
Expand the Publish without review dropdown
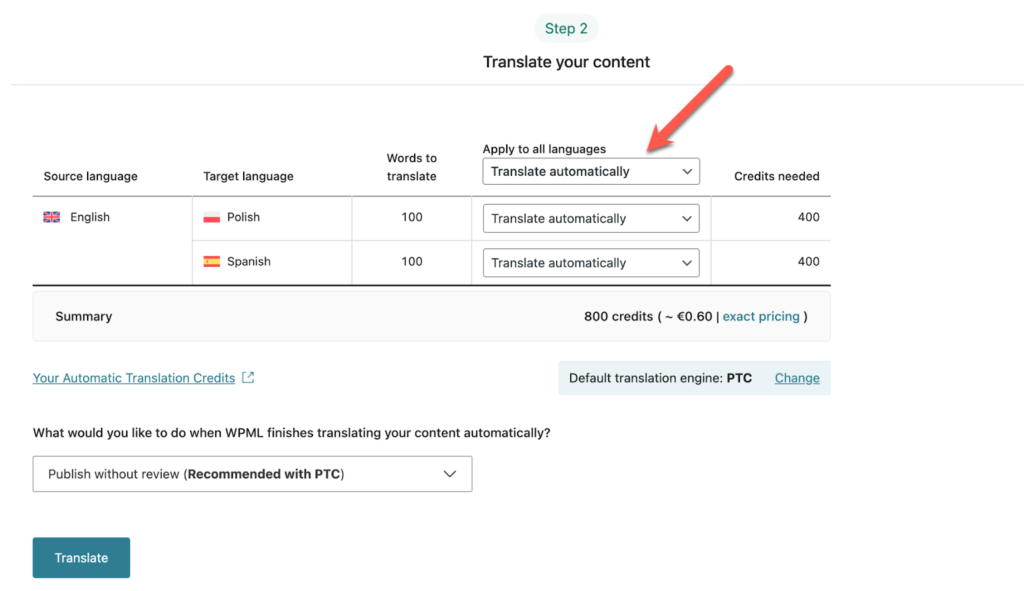(252, 474)
